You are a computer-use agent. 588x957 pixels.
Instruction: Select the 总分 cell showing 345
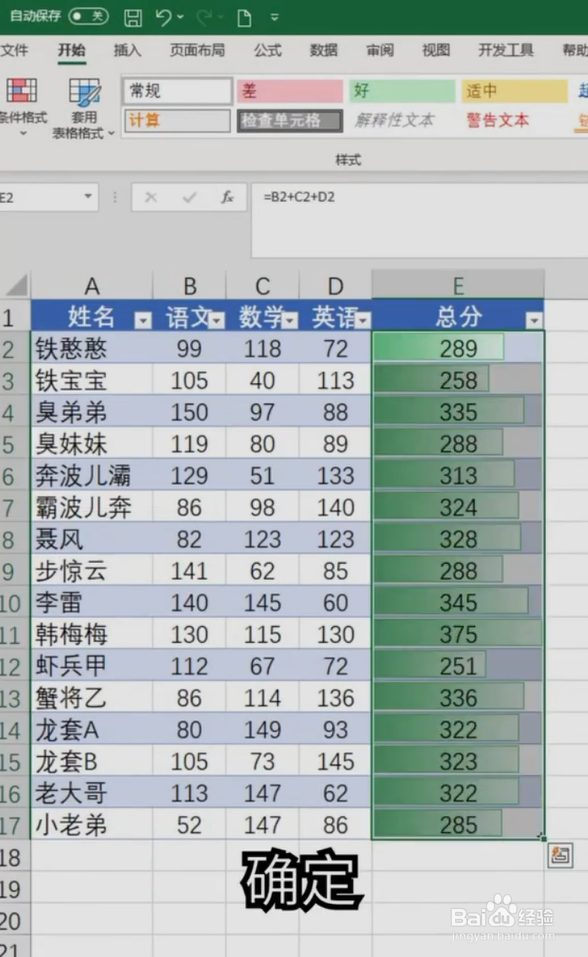click(x=458, y=602)
